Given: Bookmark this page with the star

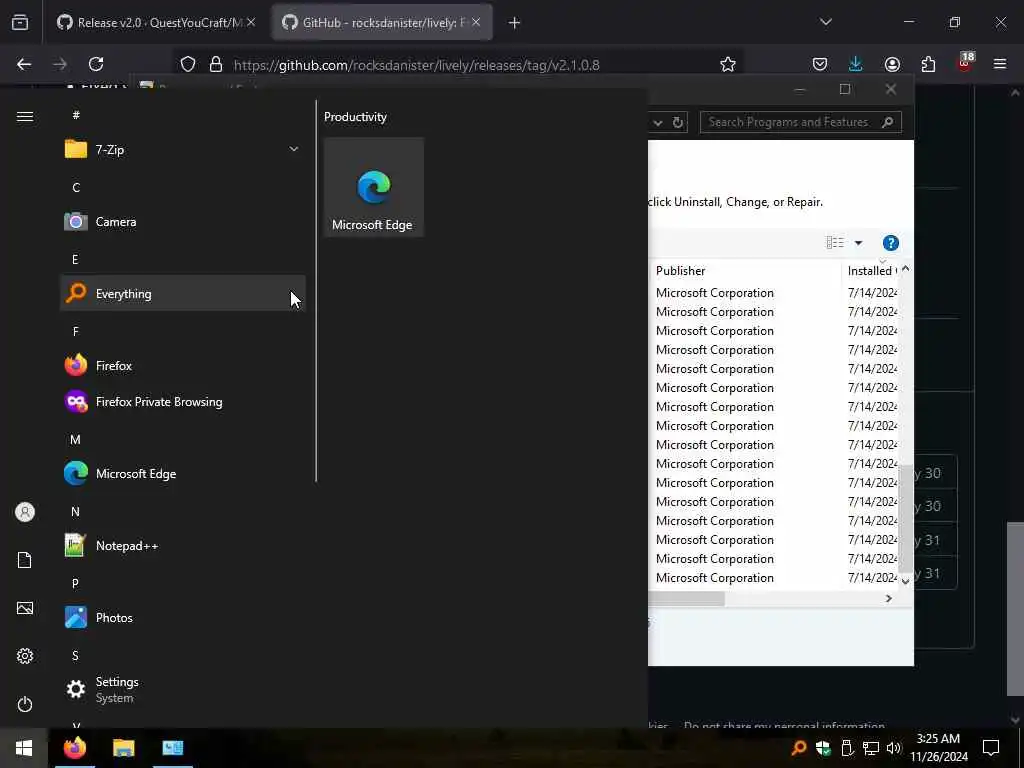Looking at the screenshot, I should coord(728,64).
